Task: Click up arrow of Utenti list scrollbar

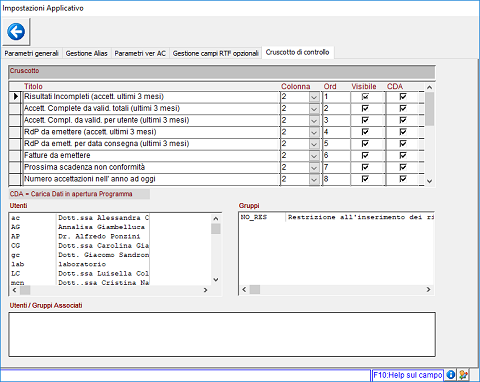Action: [x=216, y=219]
